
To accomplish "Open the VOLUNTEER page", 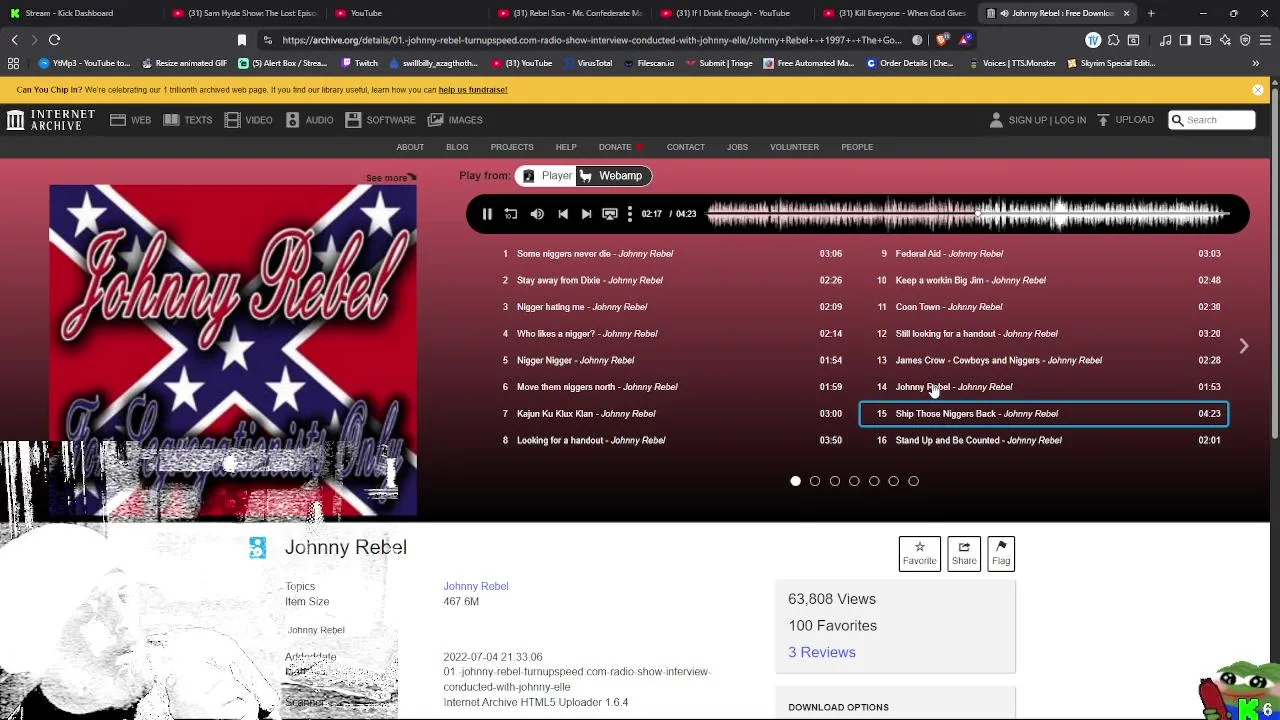I will click(794, 147).
